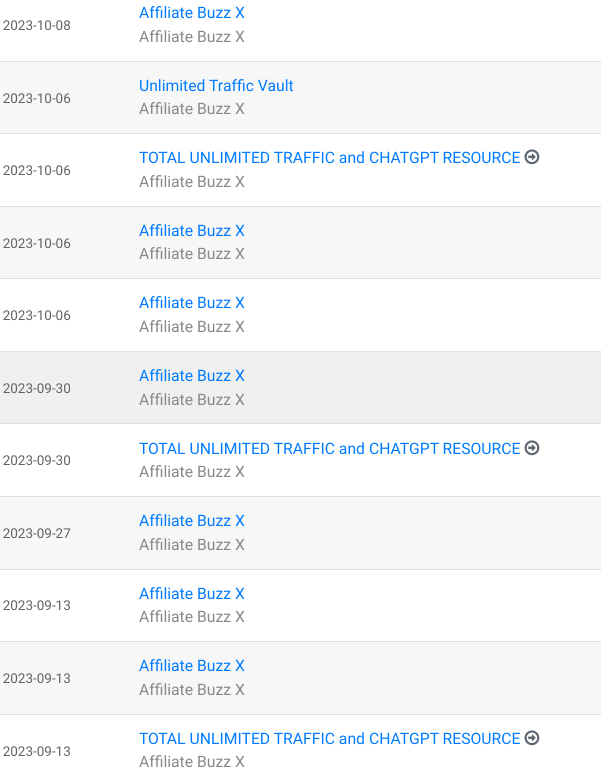Click the 2023-09-27 date text

coord(37,533)
